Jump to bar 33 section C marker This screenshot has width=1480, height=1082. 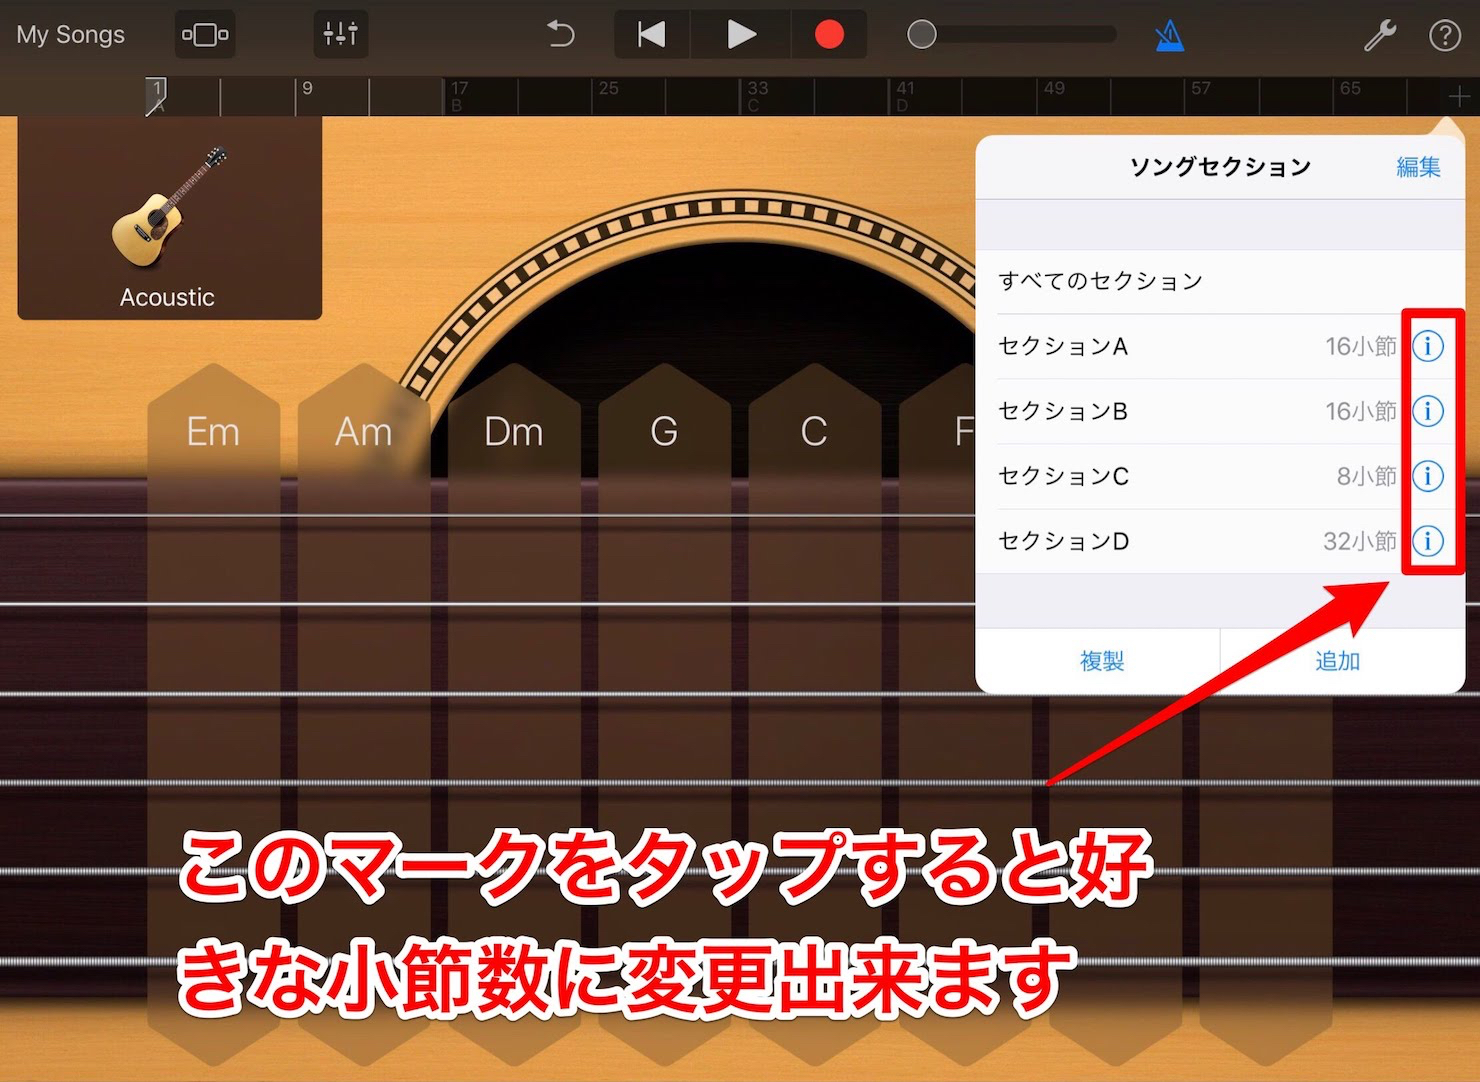tap(757, 96)
